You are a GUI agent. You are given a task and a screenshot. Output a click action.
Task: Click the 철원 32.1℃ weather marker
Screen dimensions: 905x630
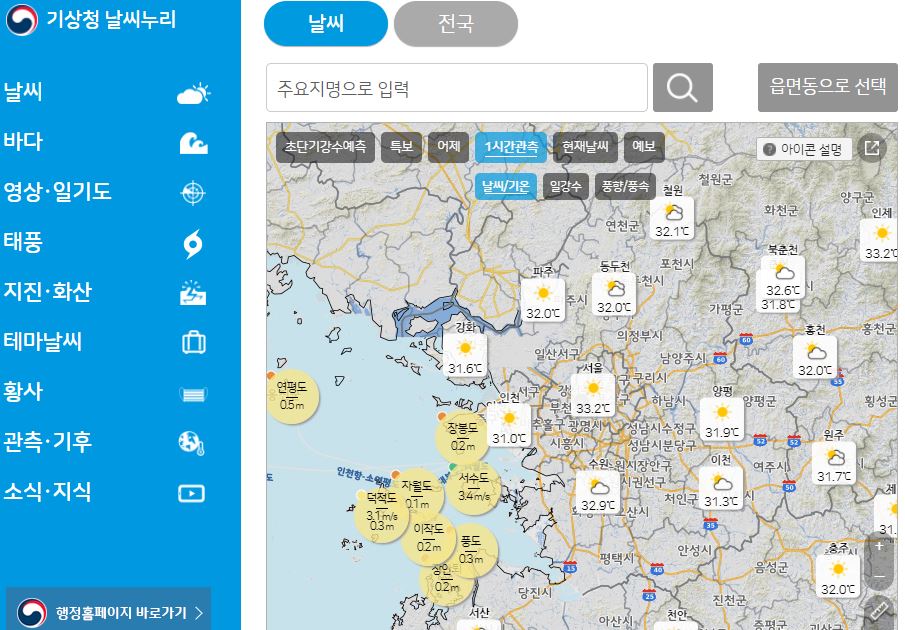[x=672, y=218]
